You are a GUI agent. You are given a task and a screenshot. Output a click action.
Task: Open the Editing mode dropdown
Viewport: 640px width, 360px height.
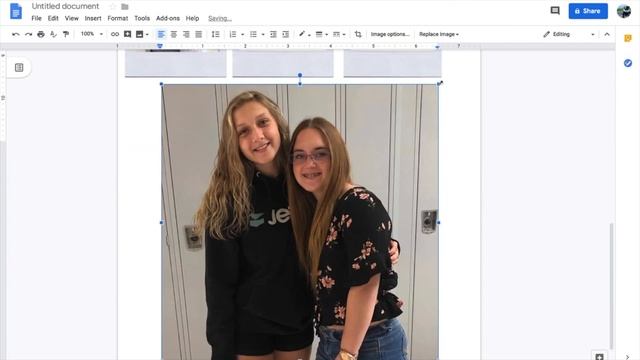pyautogui.click(x=569, y=34)
